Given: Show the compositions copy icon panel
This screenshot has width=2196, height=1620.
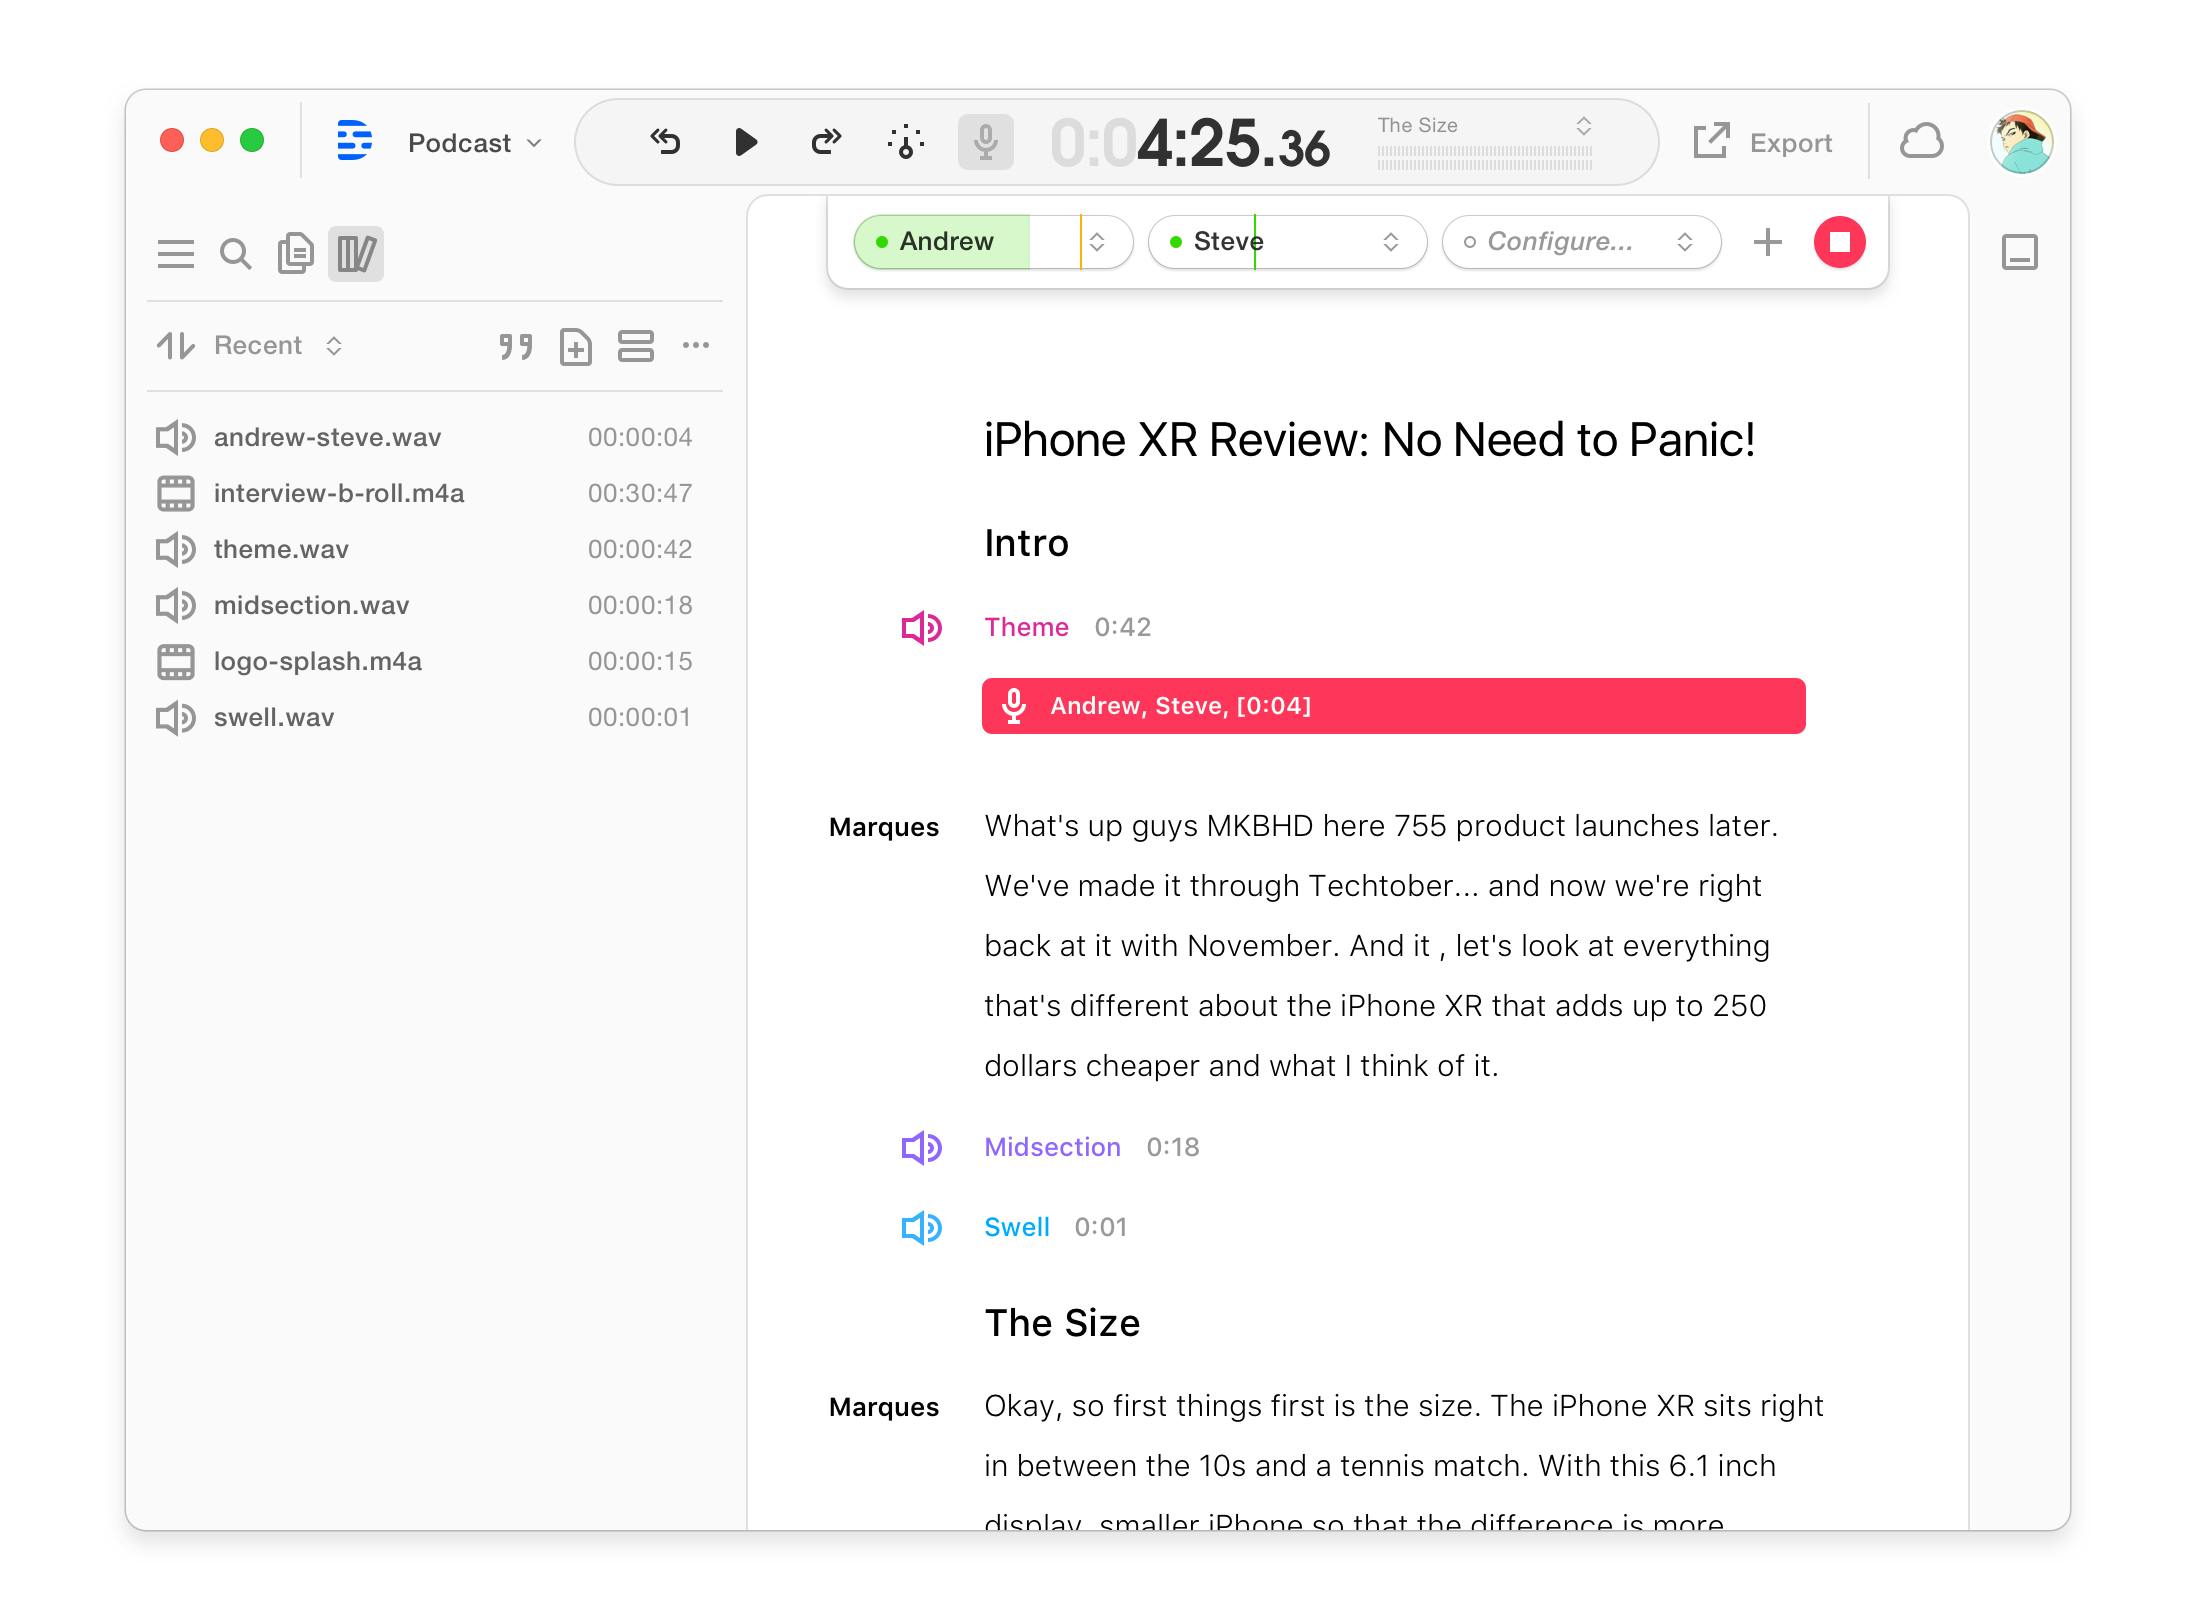Looking at the screenshot, I should (296, 254).
